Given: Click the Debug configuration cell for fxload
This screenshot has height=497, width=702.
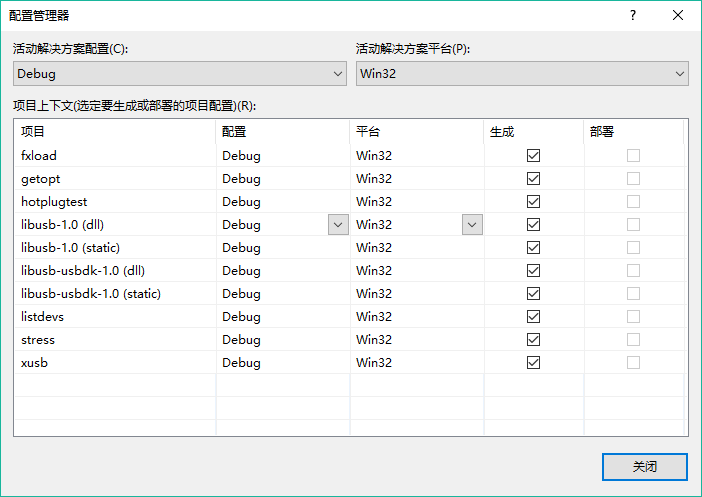Looking at the screenshot, I should (283, 156).
